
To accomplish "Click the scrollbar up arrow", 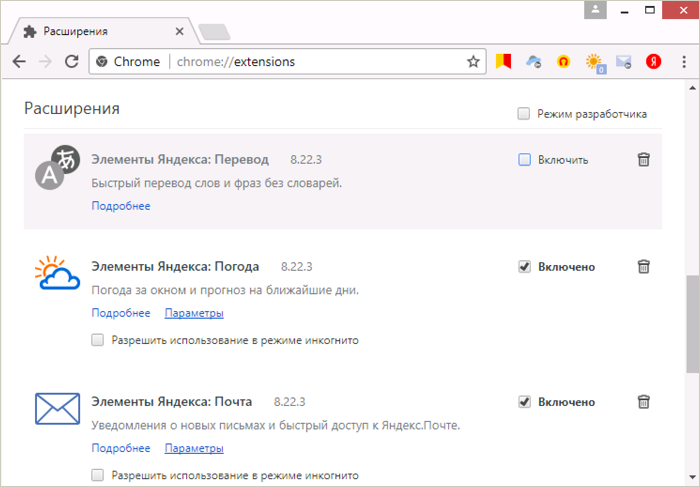I will [693, 88].
